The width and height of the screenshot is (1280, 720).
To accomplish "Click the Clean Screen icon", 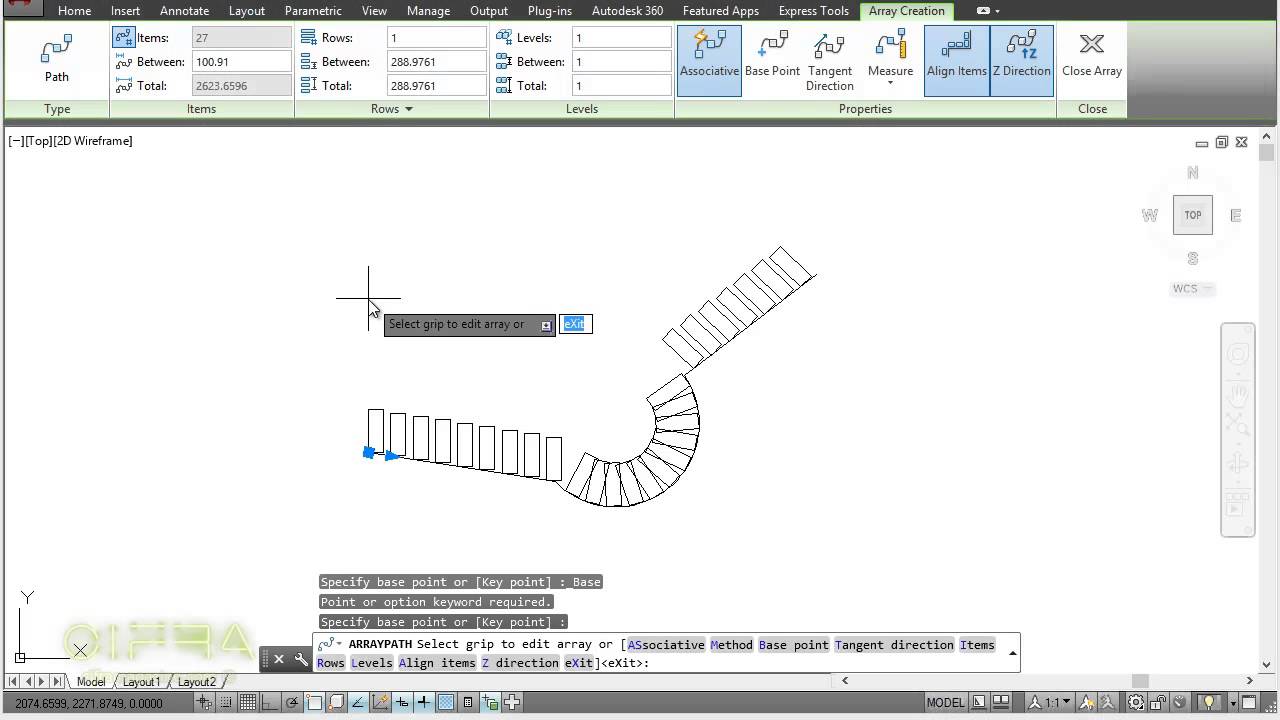I will click(1248, 702).
